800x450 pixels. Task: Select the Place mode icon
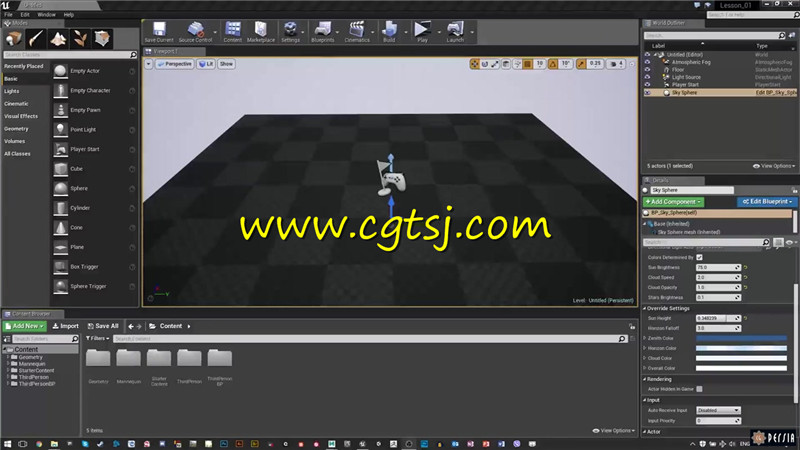14,38
